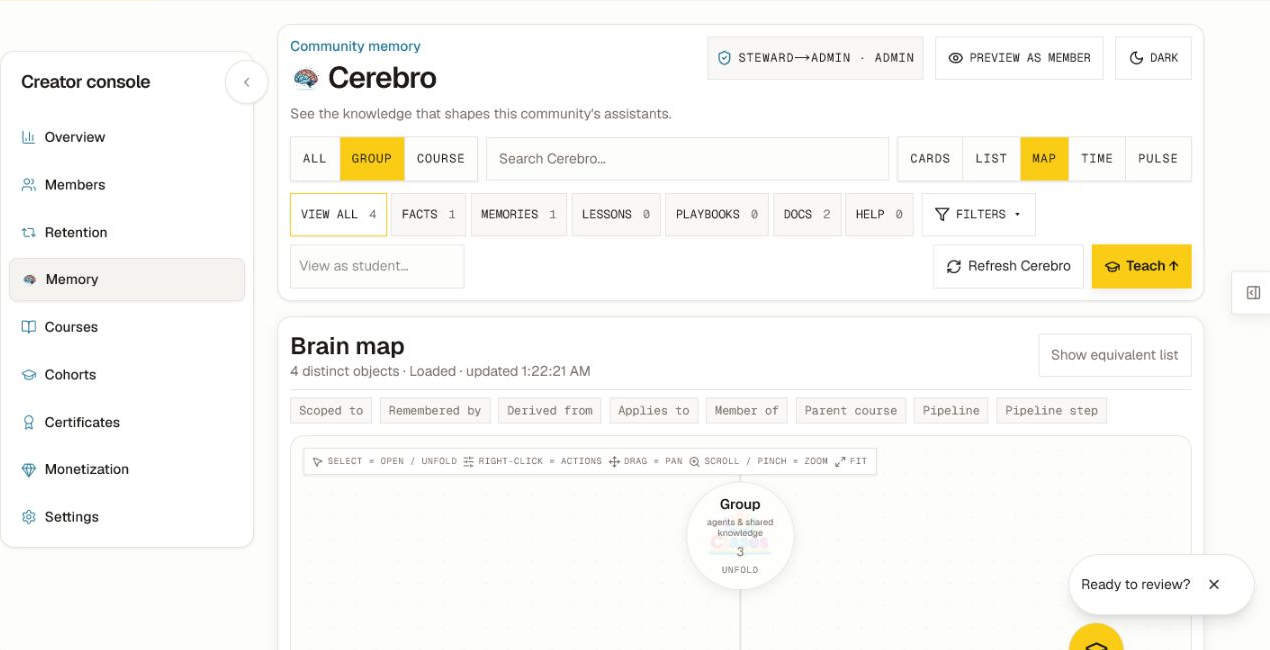Switch to the CARDS view tab

point(930,158)
